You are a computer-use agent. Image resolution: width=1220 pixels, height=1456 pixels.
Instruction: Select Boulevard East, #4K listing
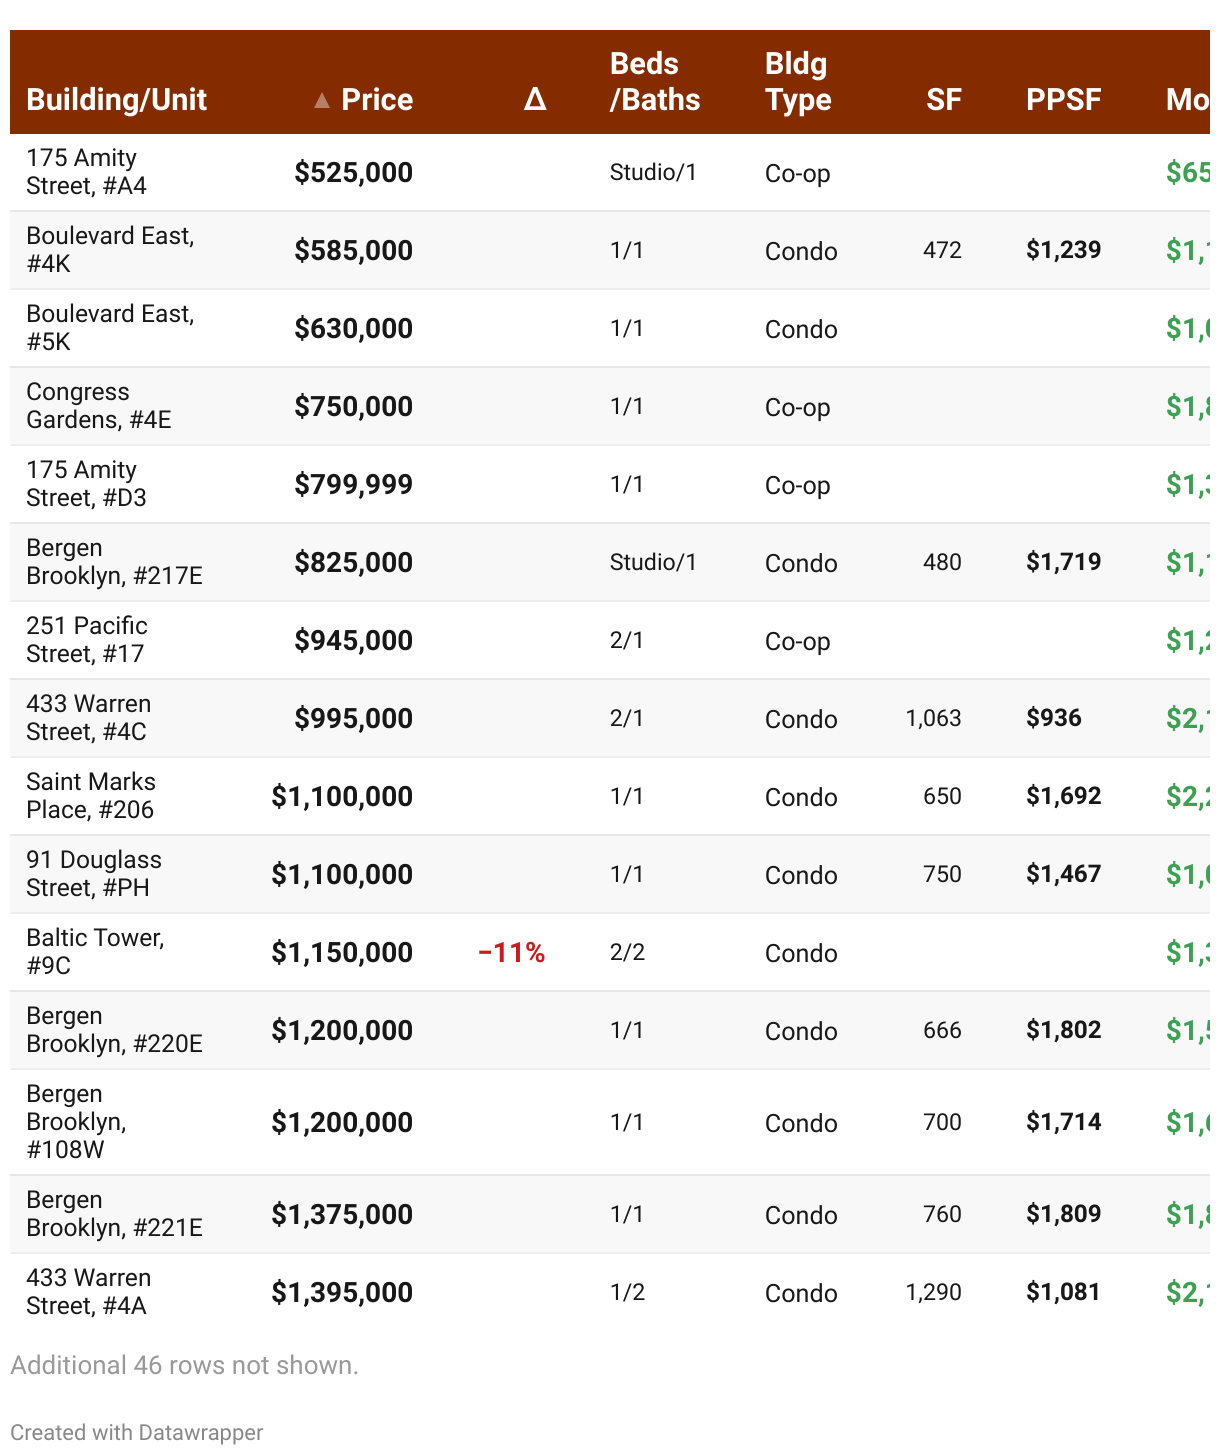pos(110,250)
